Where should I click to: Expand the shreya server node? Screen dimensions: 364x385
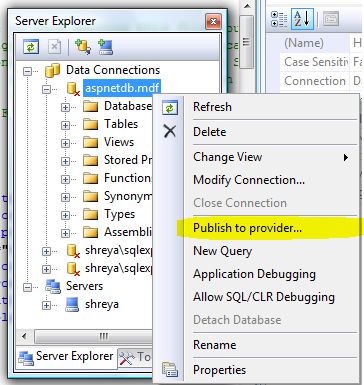tap(47, 305)
